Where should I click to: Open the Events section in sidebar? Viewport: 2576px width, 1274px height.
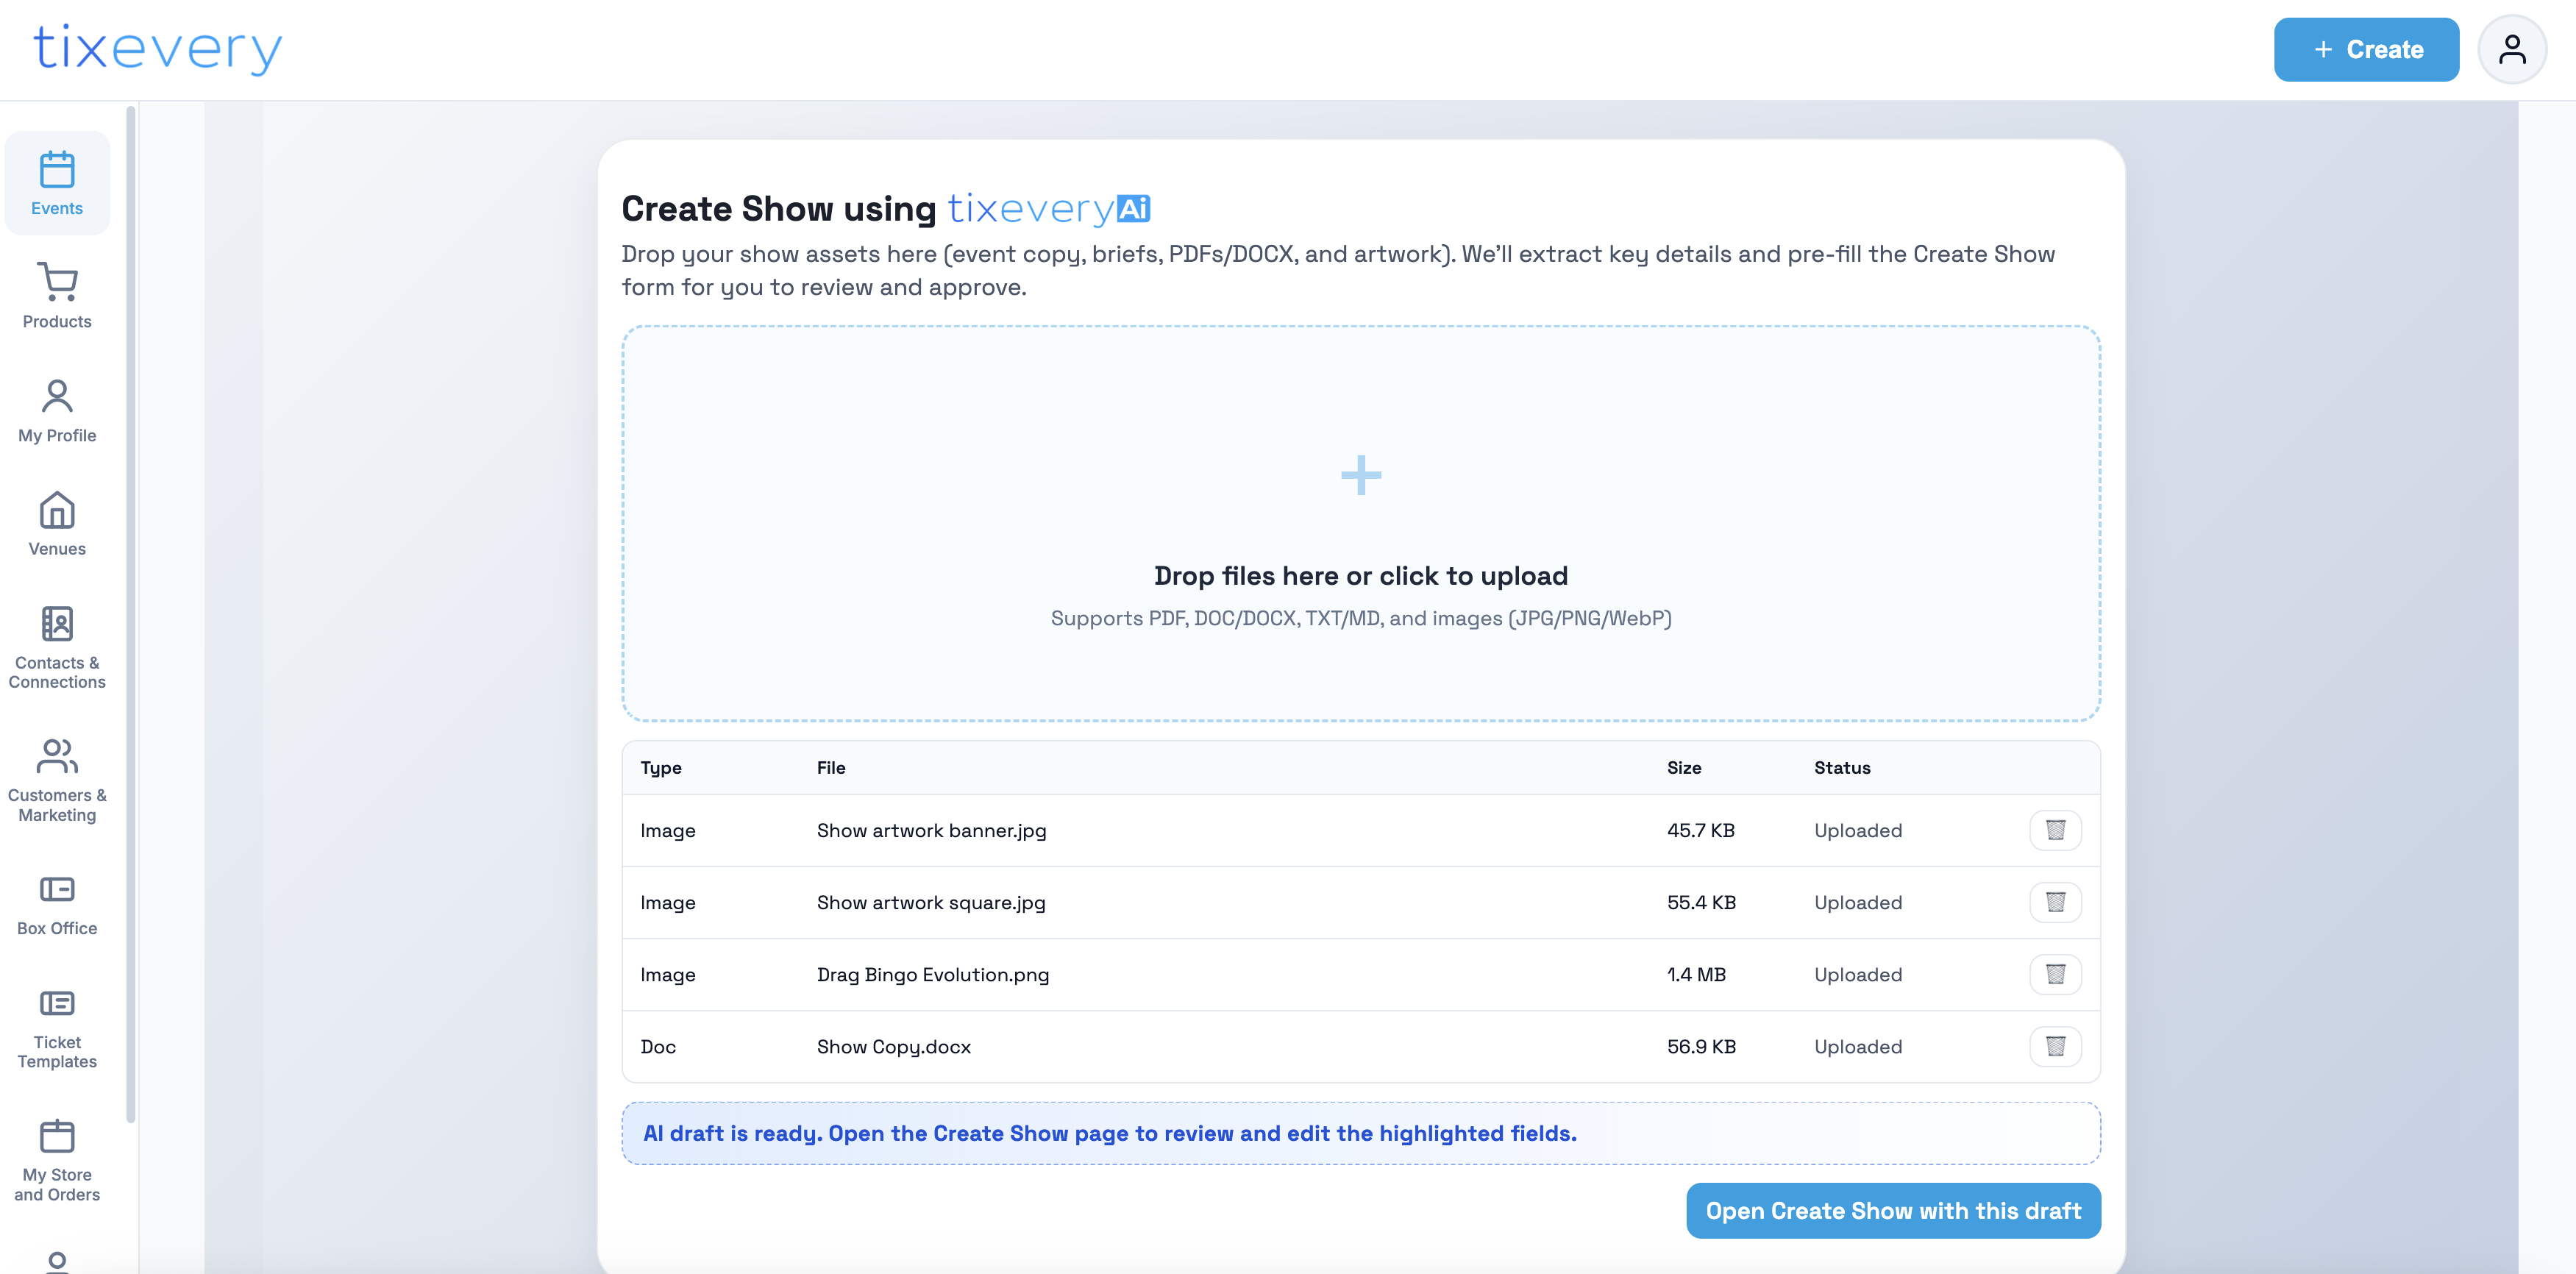tap(57, 184)
